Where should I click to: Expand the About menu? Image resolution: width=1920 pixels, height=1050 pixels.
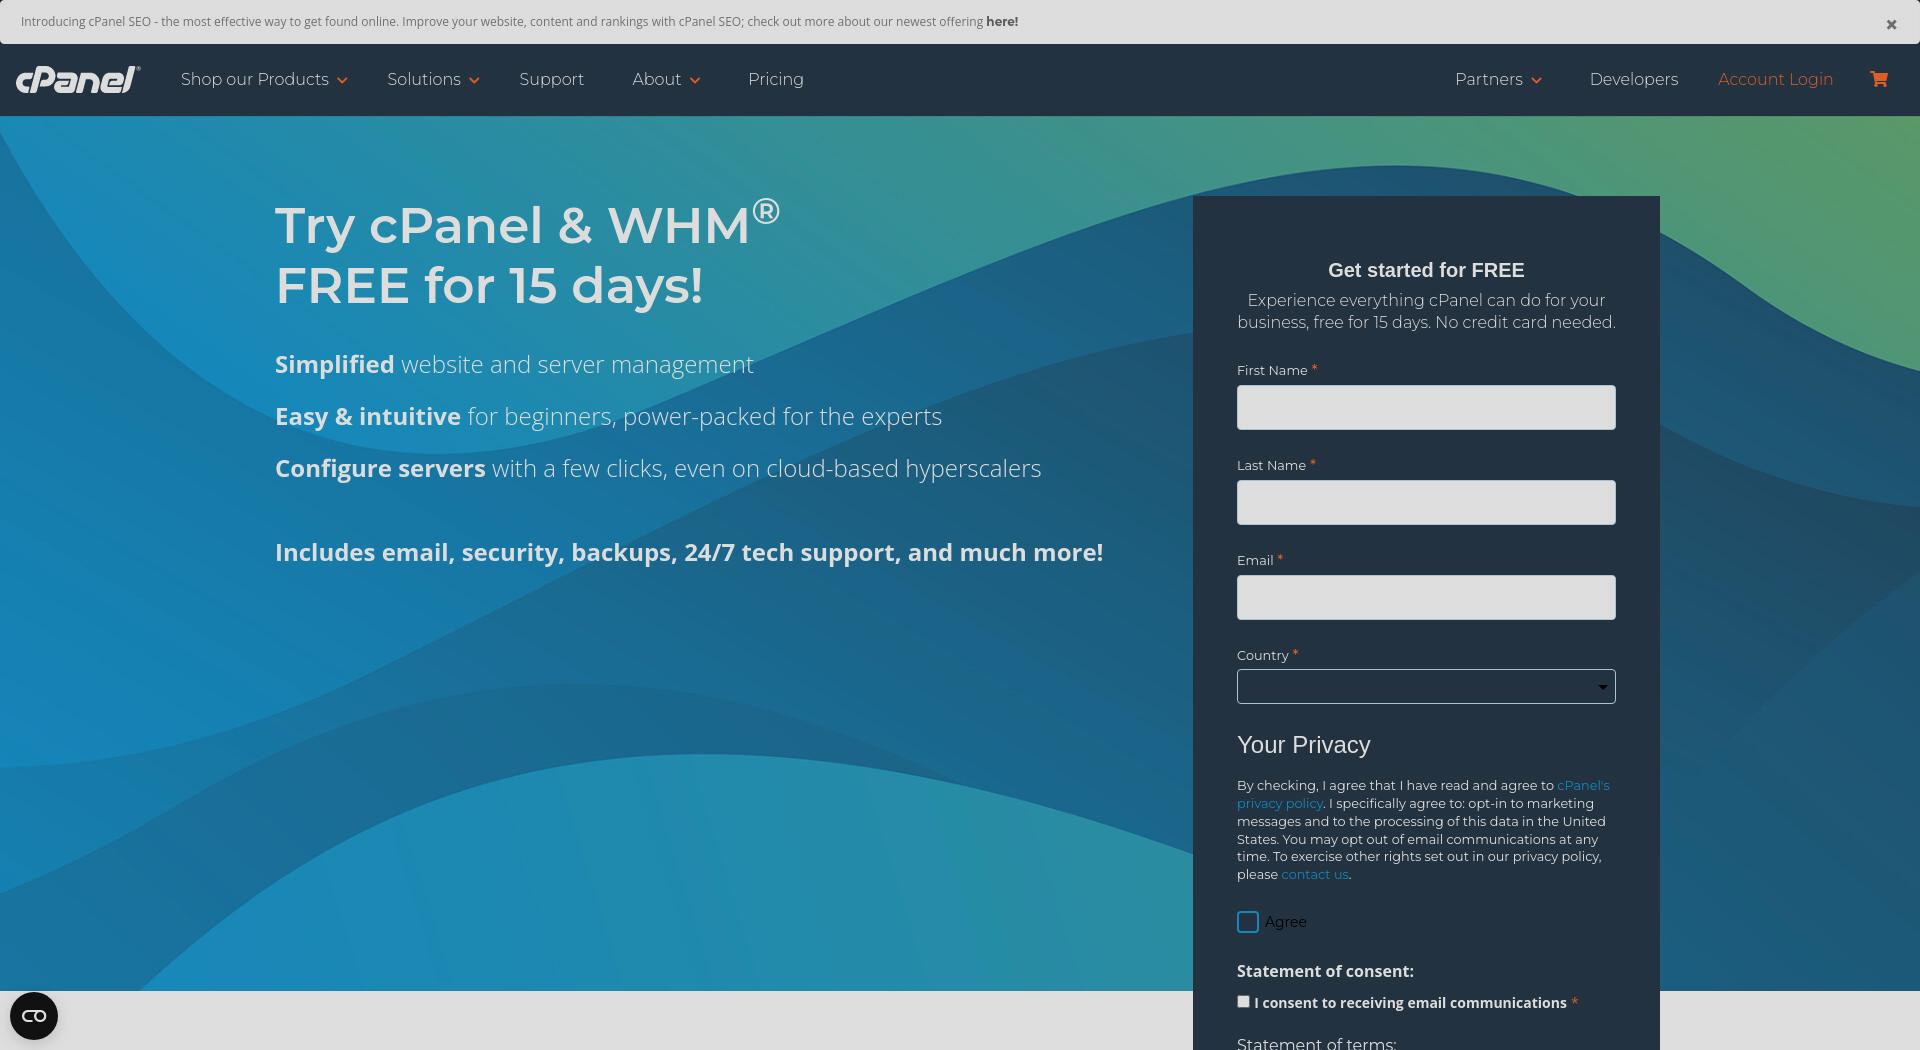pyautogui.click(x=666, y=79)
